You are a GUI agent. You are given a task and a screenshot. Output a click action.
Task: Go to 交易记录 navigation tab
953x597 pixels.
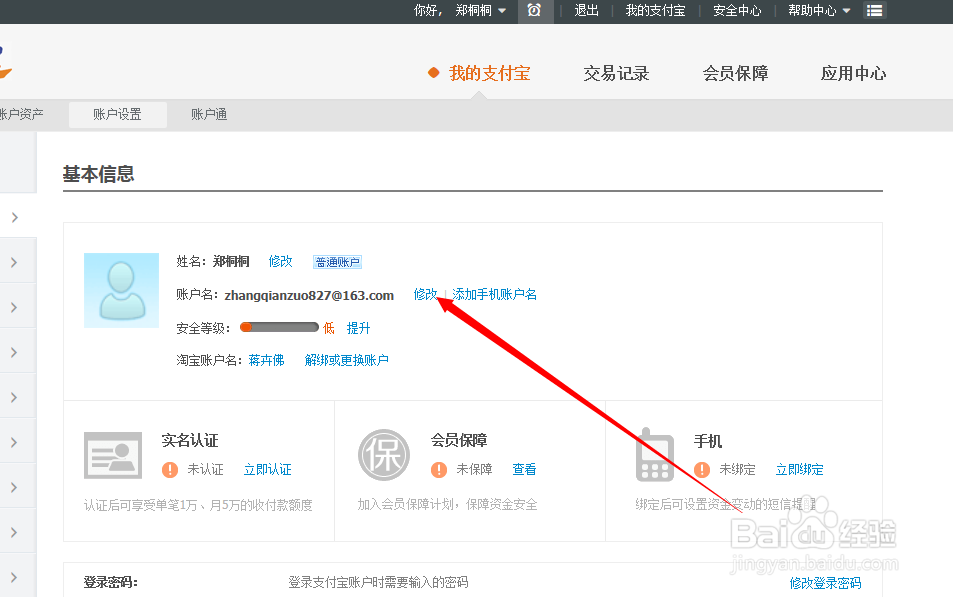click(616, 74)
